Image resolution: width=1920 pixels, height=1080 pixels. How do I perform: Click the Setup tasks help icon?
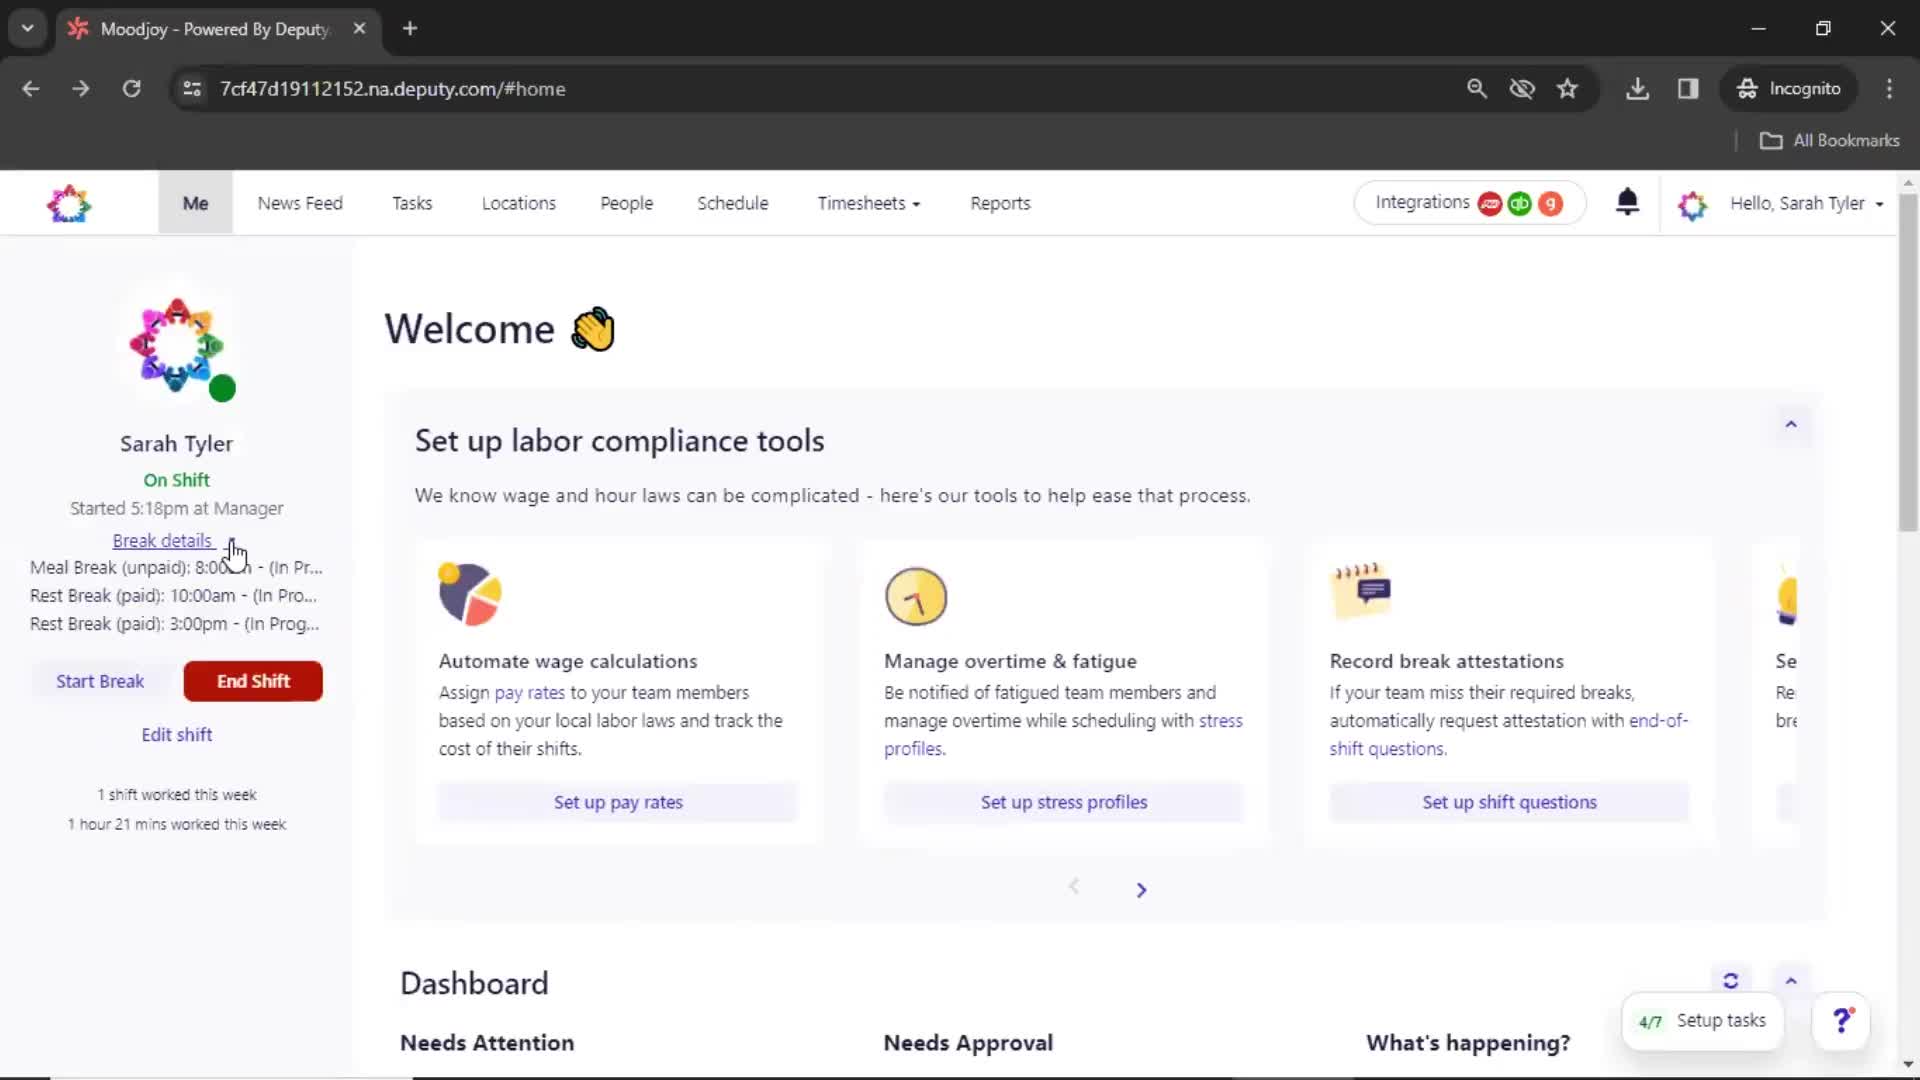pyautogui.click(x=1840, y=1019)
